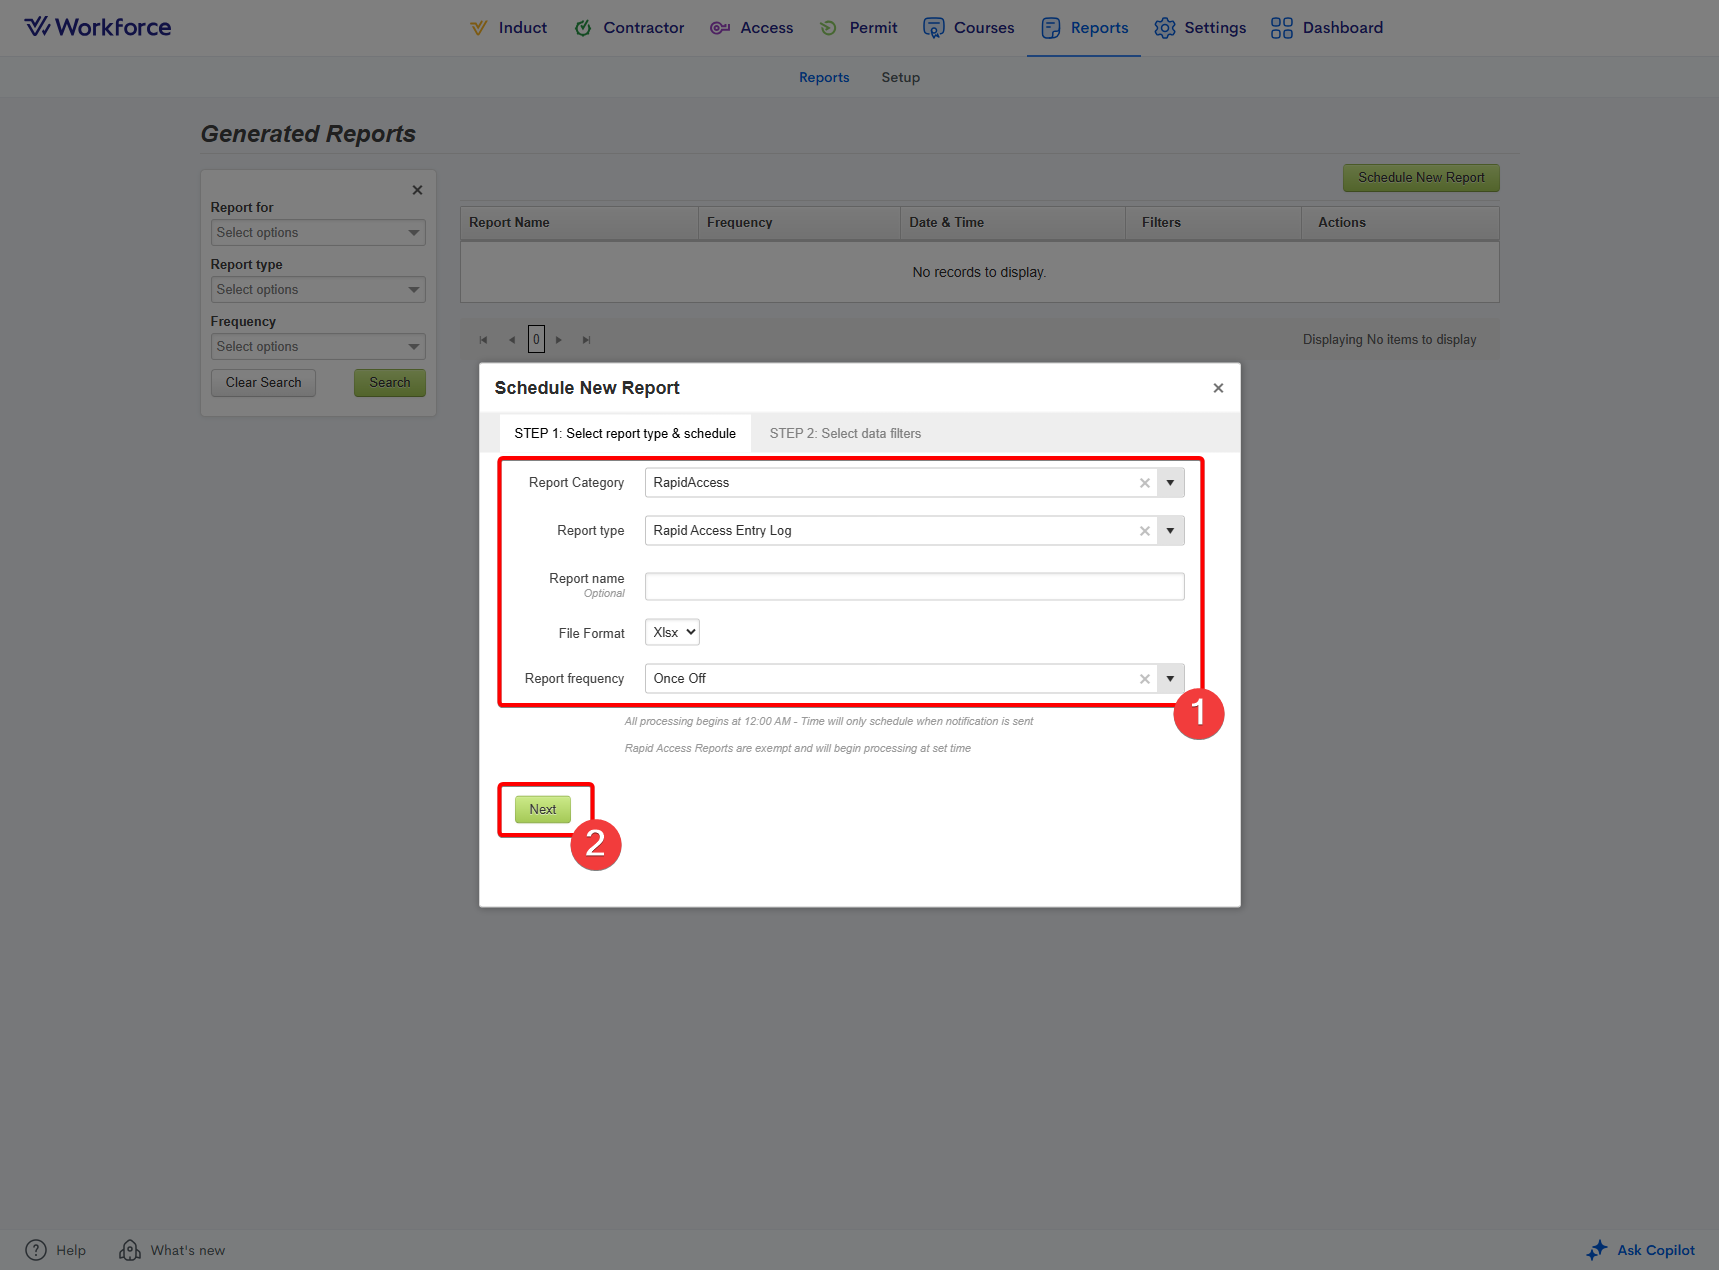Clear the Report frequency value

pos(1144,679)
